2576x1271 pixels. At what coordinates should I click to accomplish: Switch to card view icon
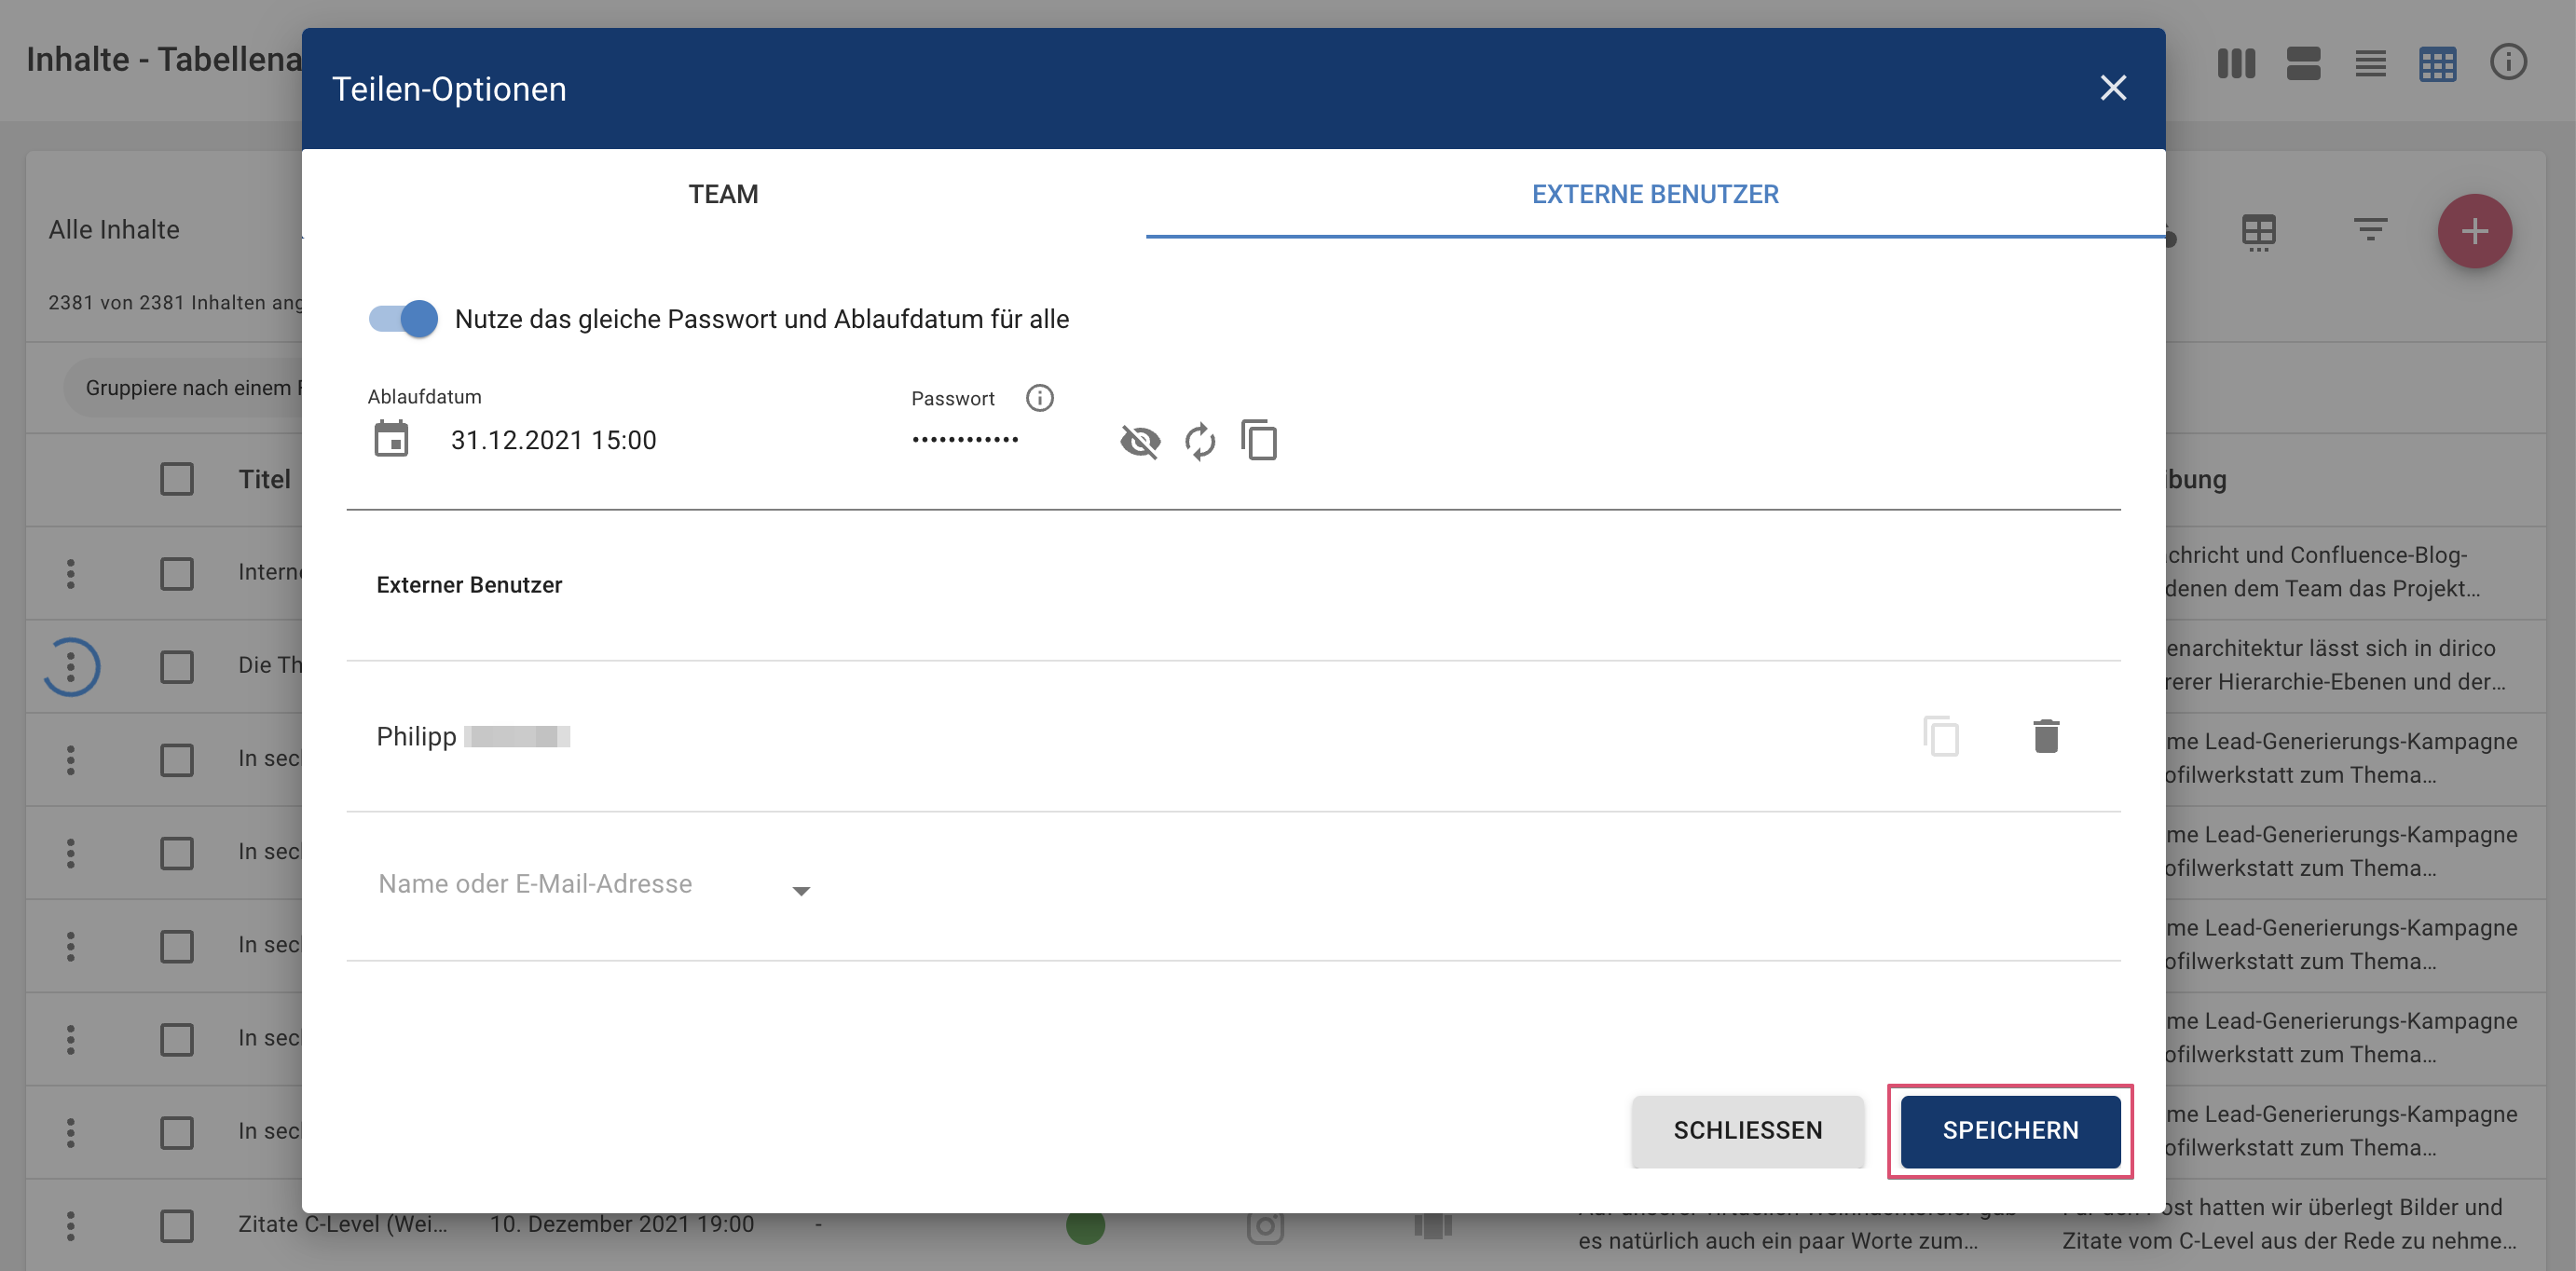point(2303,63)
